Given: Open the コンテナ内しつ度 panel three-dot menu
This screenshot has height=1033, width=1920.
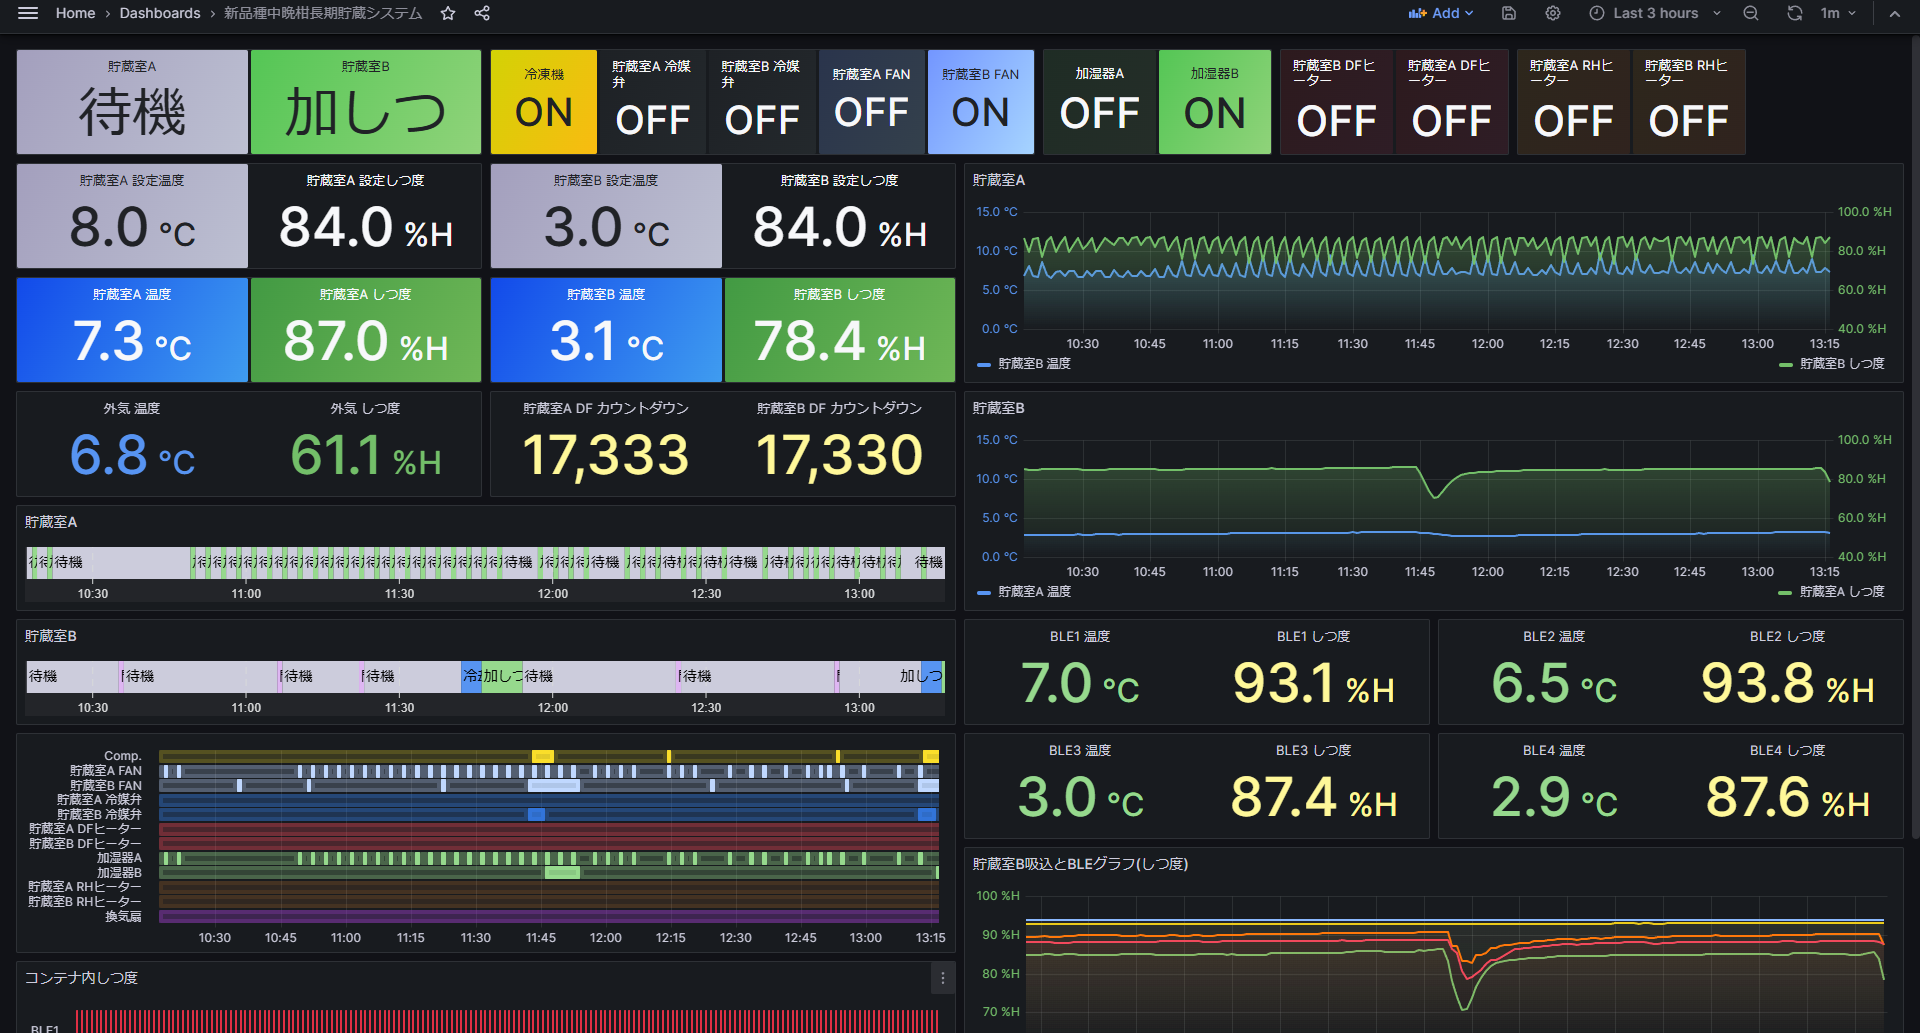Looking at the screenshot, I should tap(942, 978).
